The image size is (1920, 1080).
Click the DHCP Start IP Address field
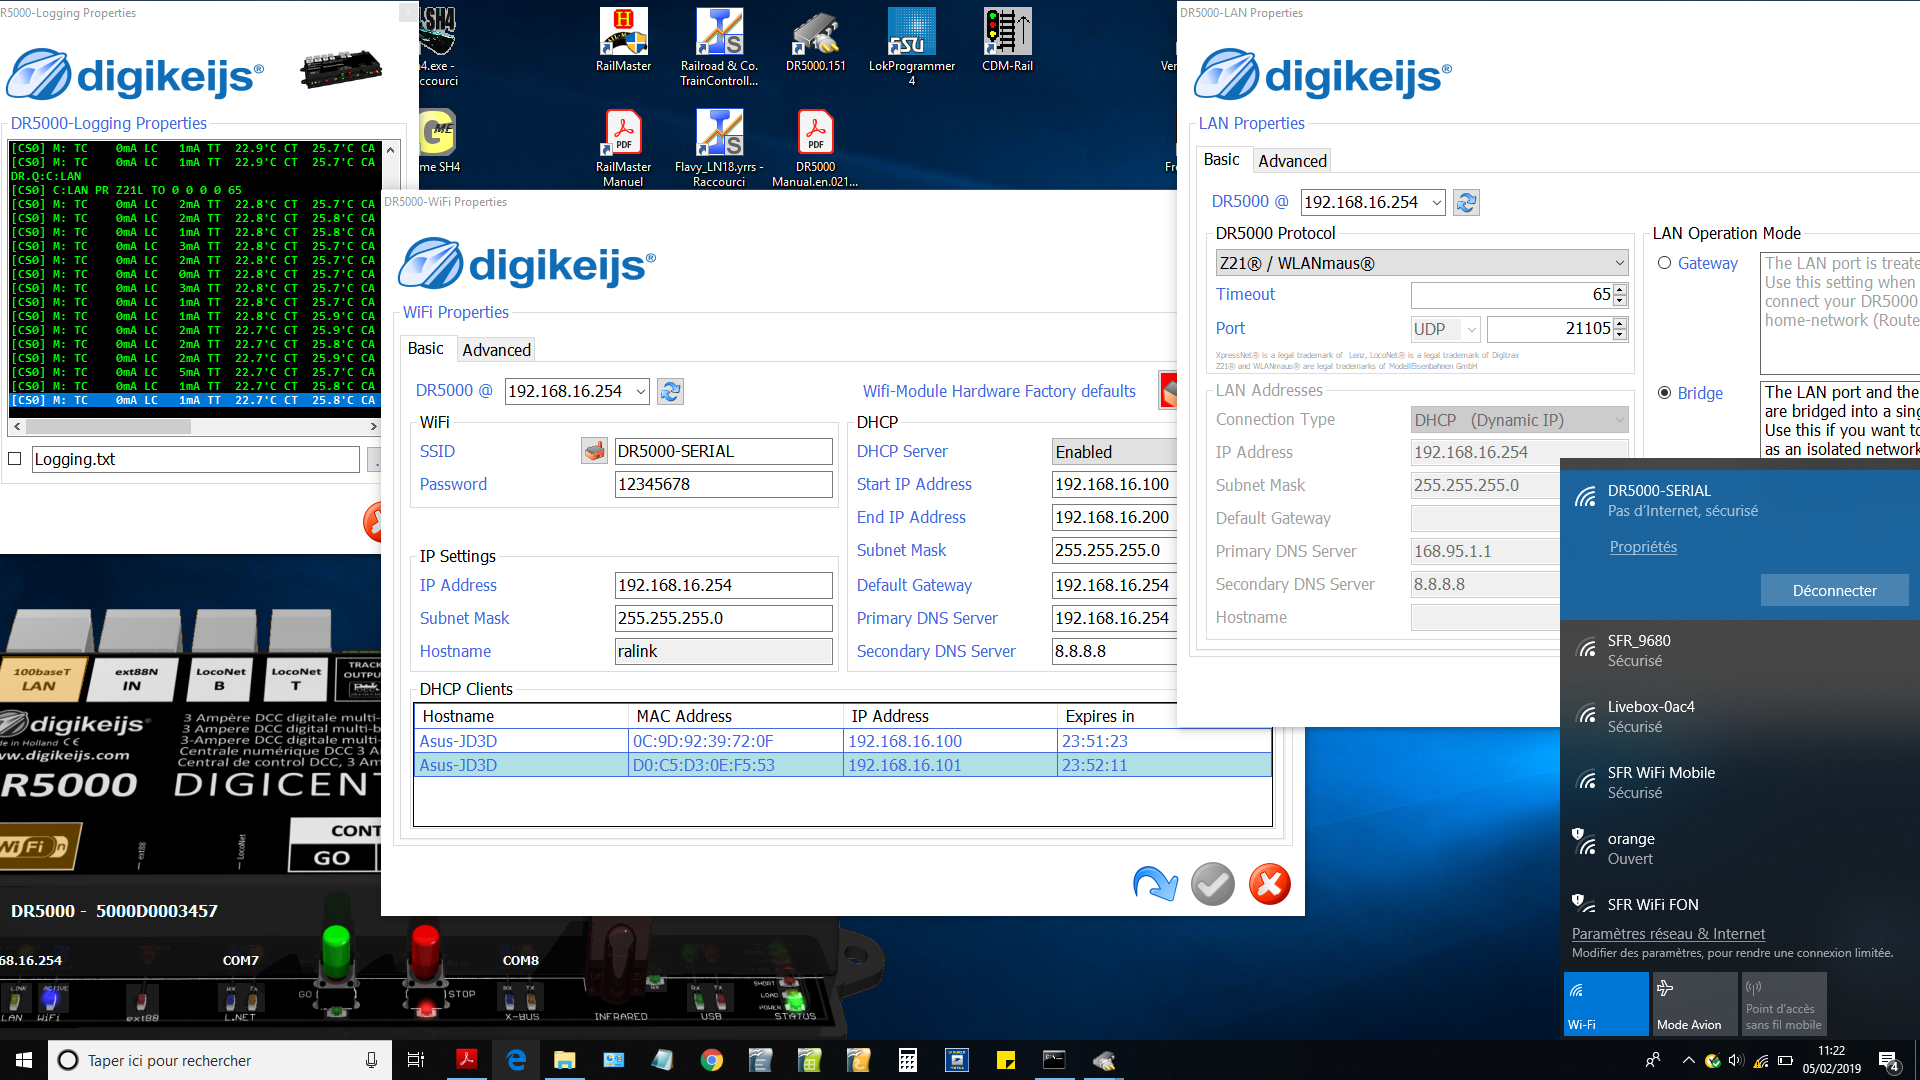1114,484
